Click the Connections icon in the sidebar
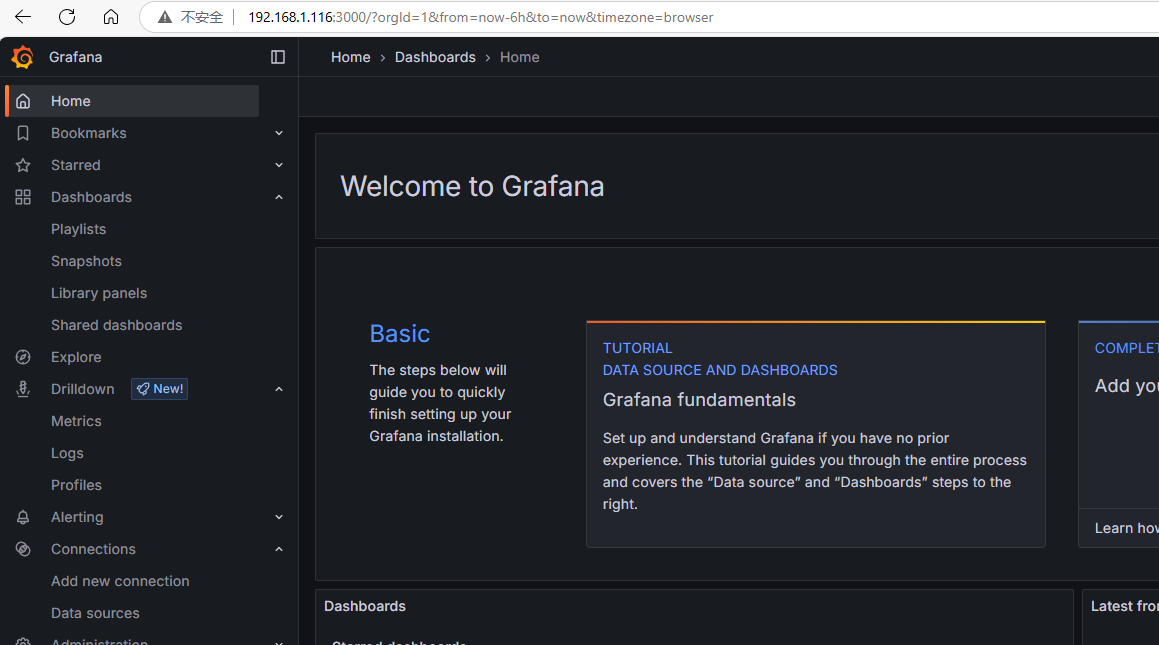The width and height of the screenshot is (1159, 645). point(23,549)
